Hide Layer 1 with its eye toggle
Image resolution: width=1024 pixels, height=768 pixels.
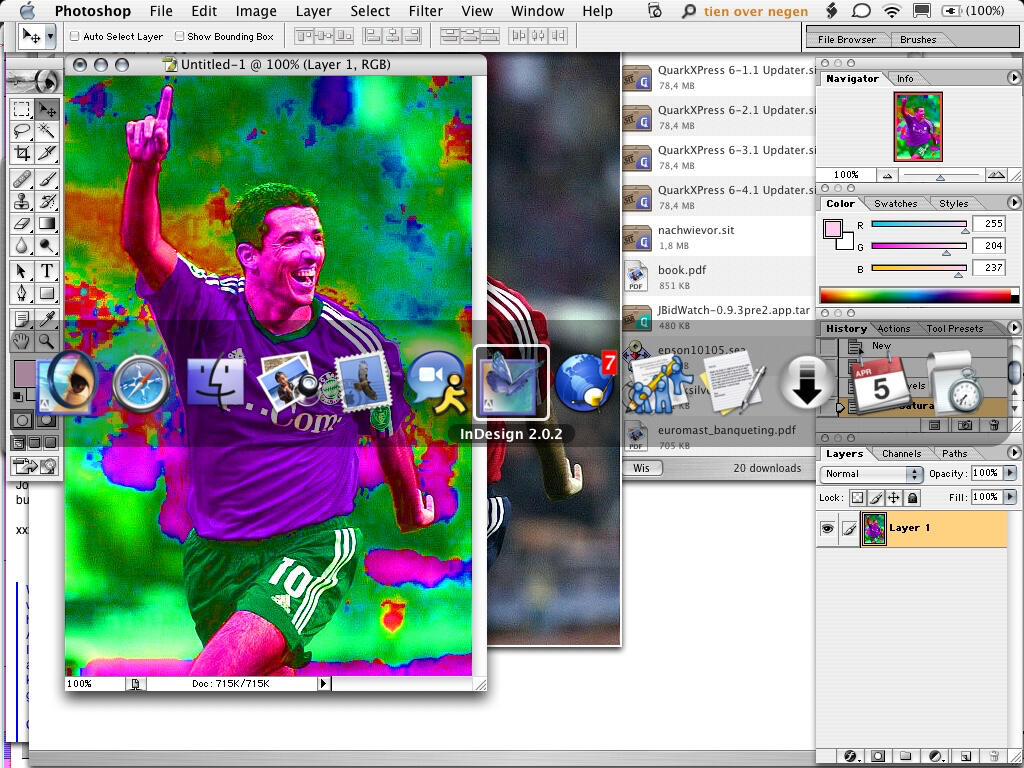[828, 528]
